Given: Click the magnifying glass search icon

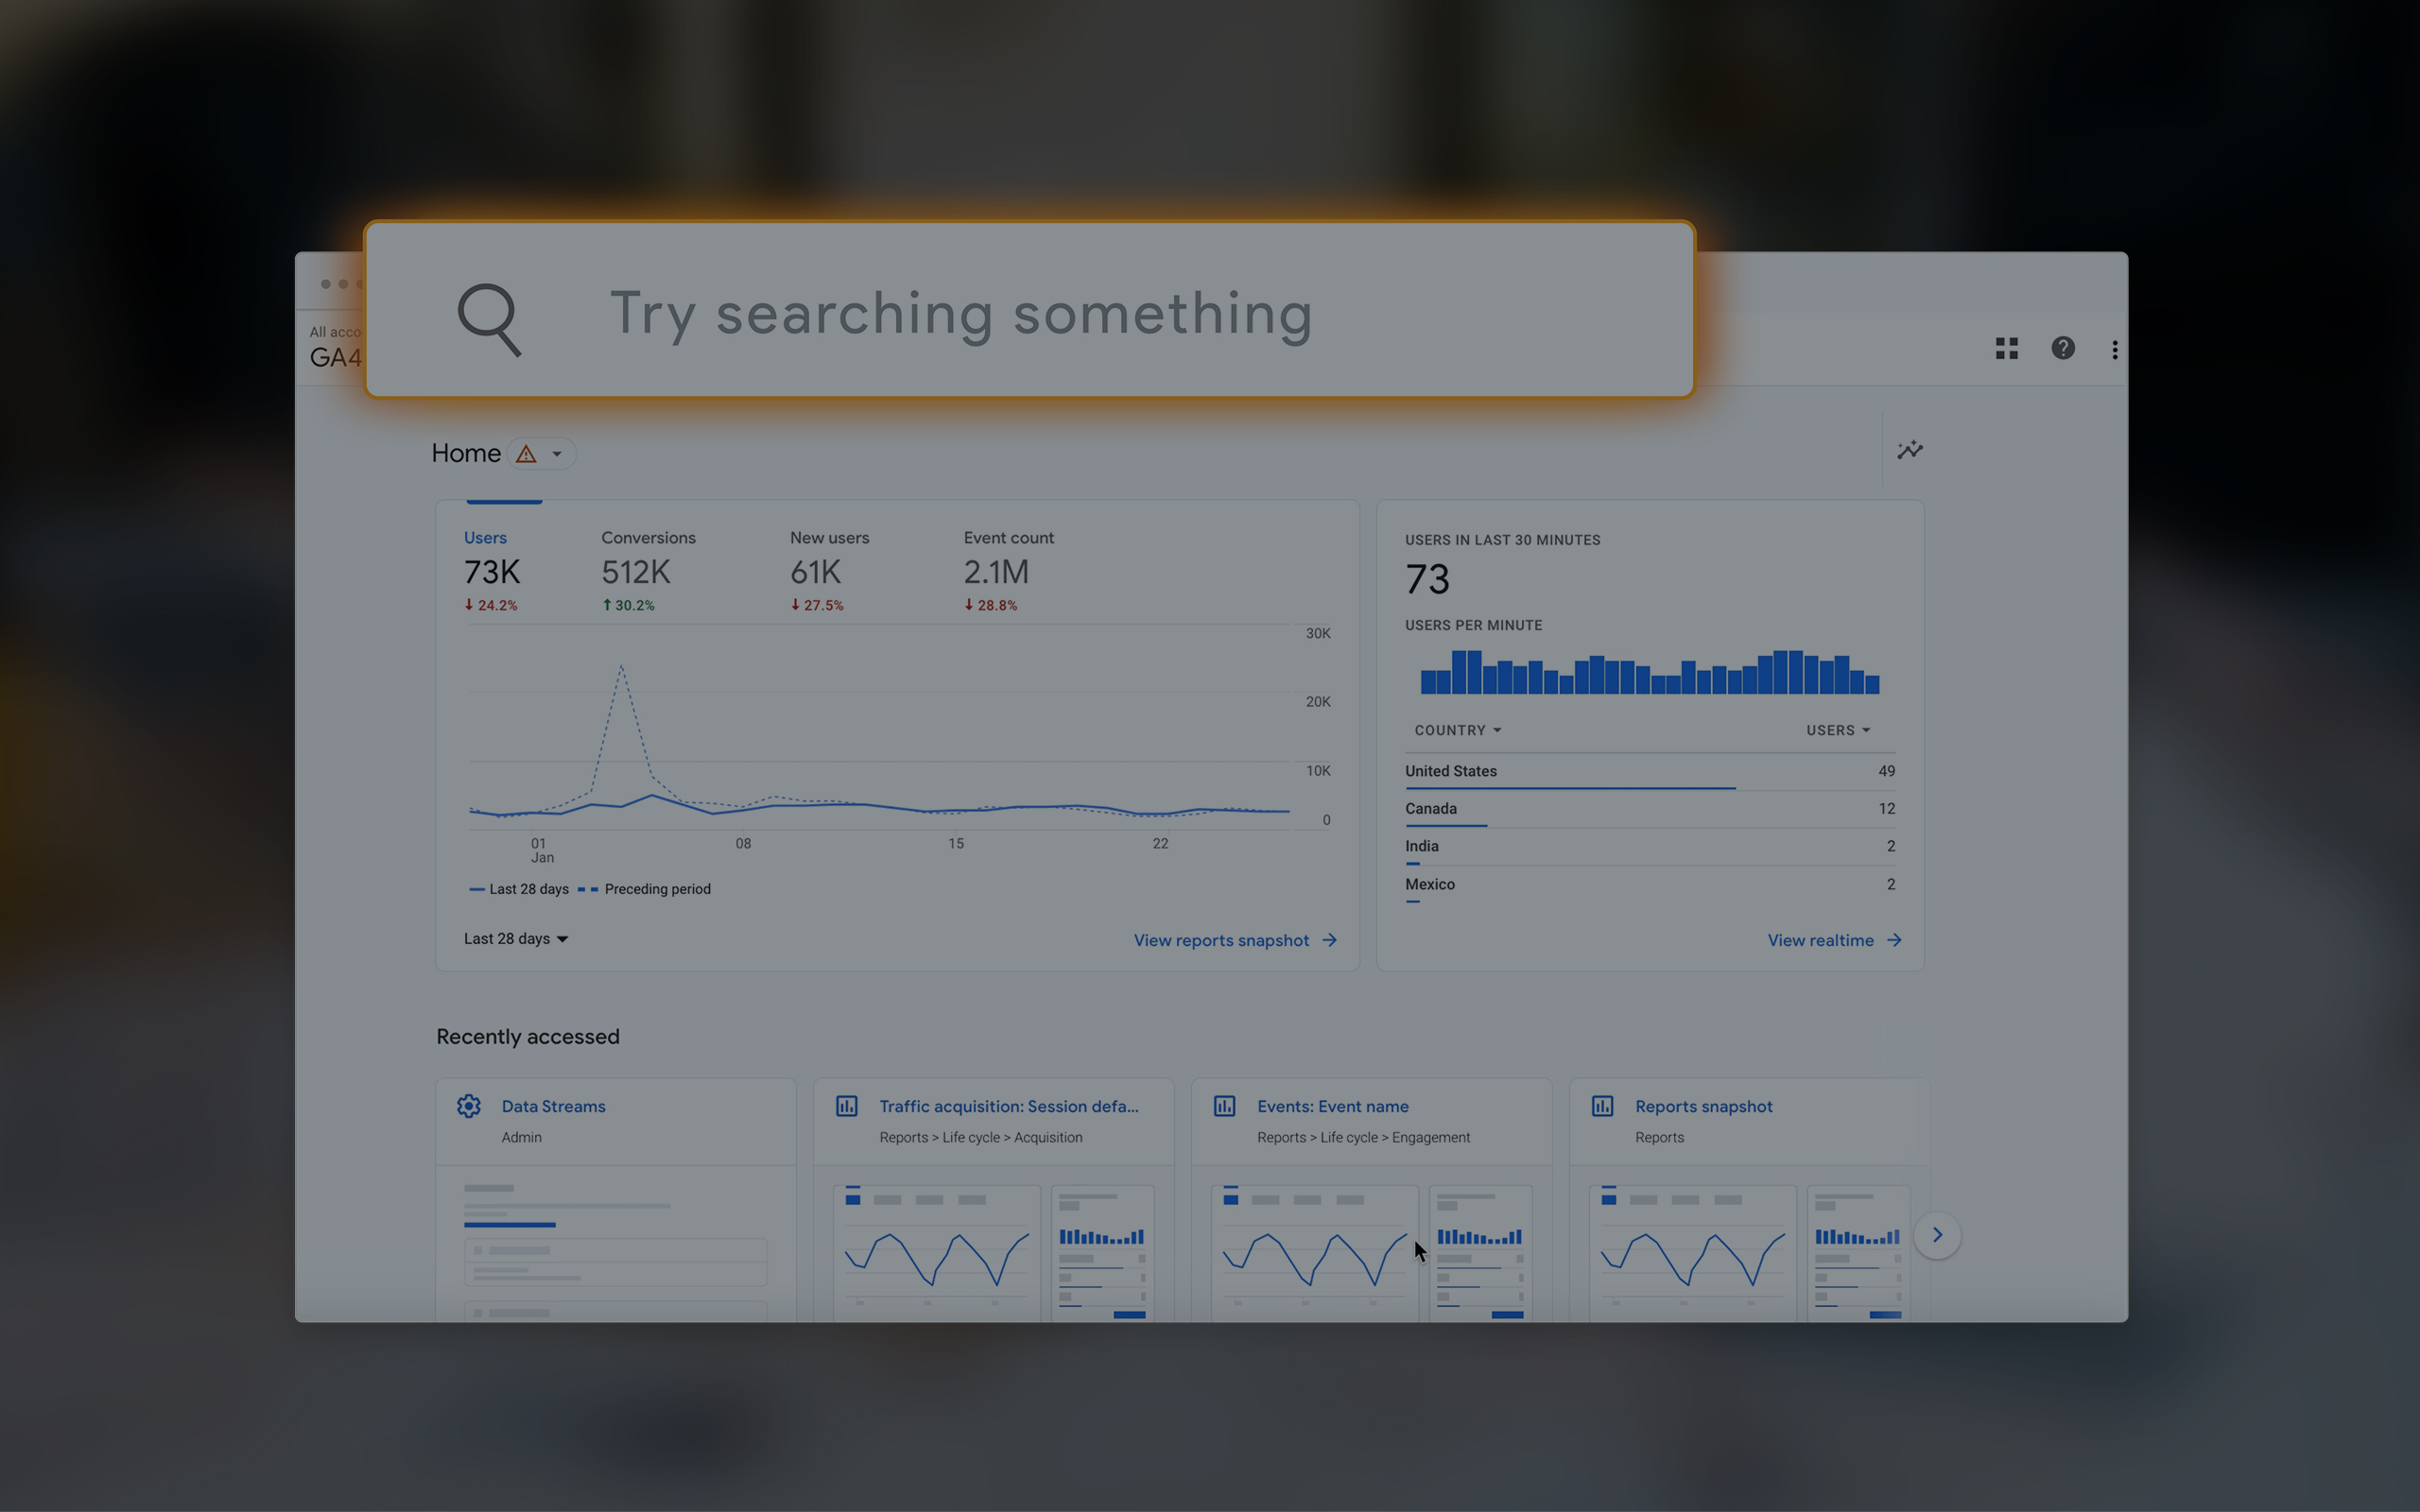Looking at the screenshot, I should 489,319.
